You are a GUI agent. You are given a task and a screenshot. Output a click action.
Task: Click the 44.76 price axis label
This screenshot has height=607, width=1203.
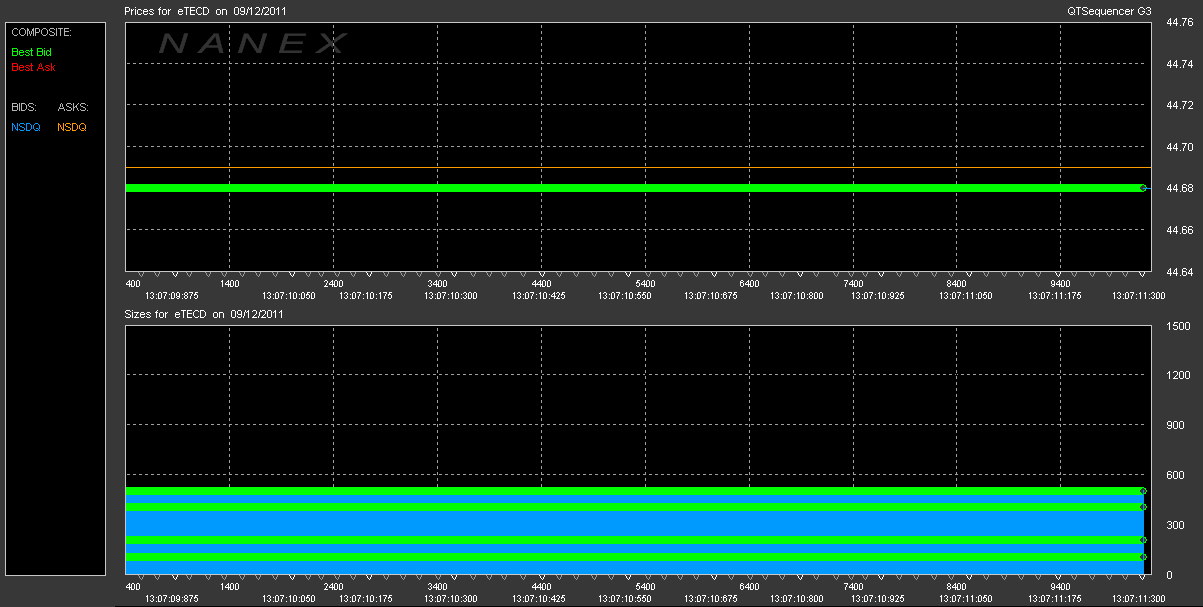[1178, 22]
